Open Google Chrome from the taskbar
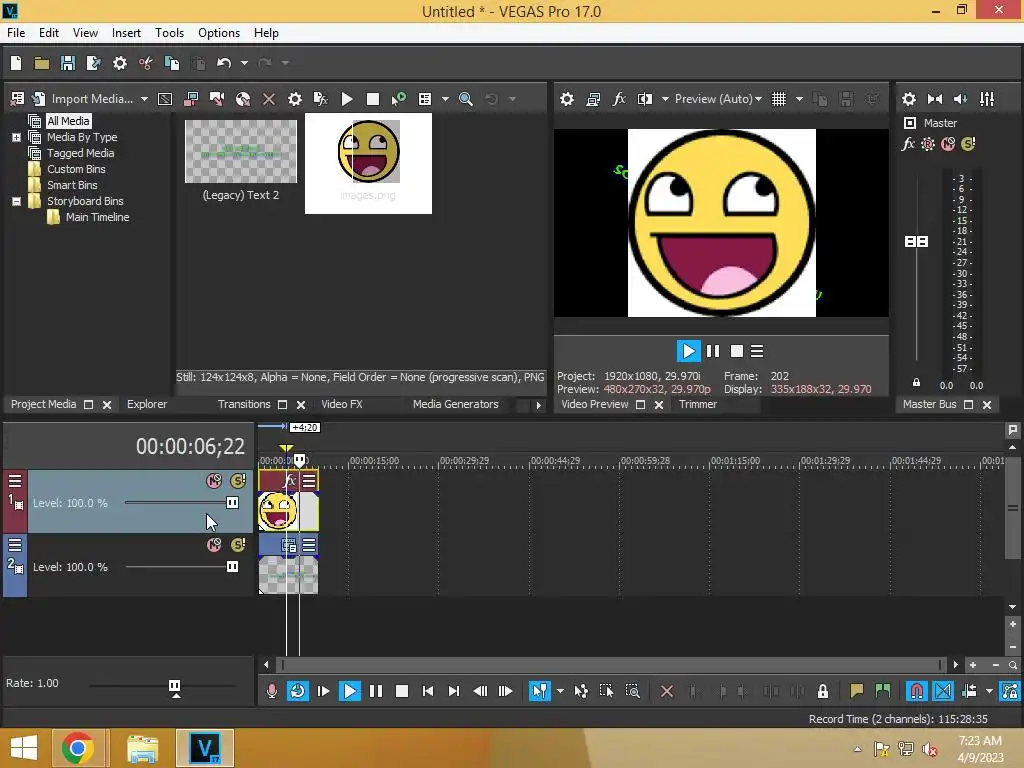This screenshot has height=768, width=1024. pyautogui.click(x=78, y=748)
